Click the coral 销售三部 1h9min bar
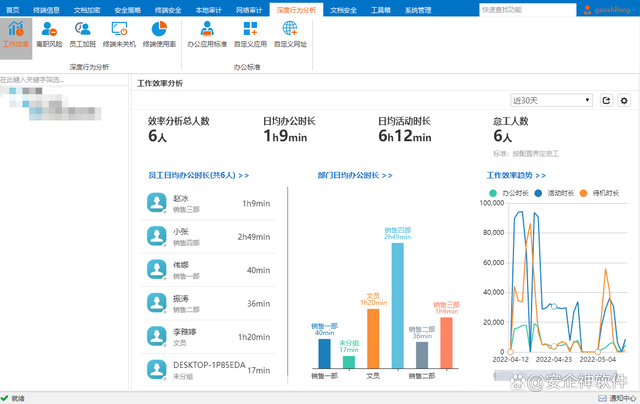Viewport: 640px width, 404px height. point(446,343)
